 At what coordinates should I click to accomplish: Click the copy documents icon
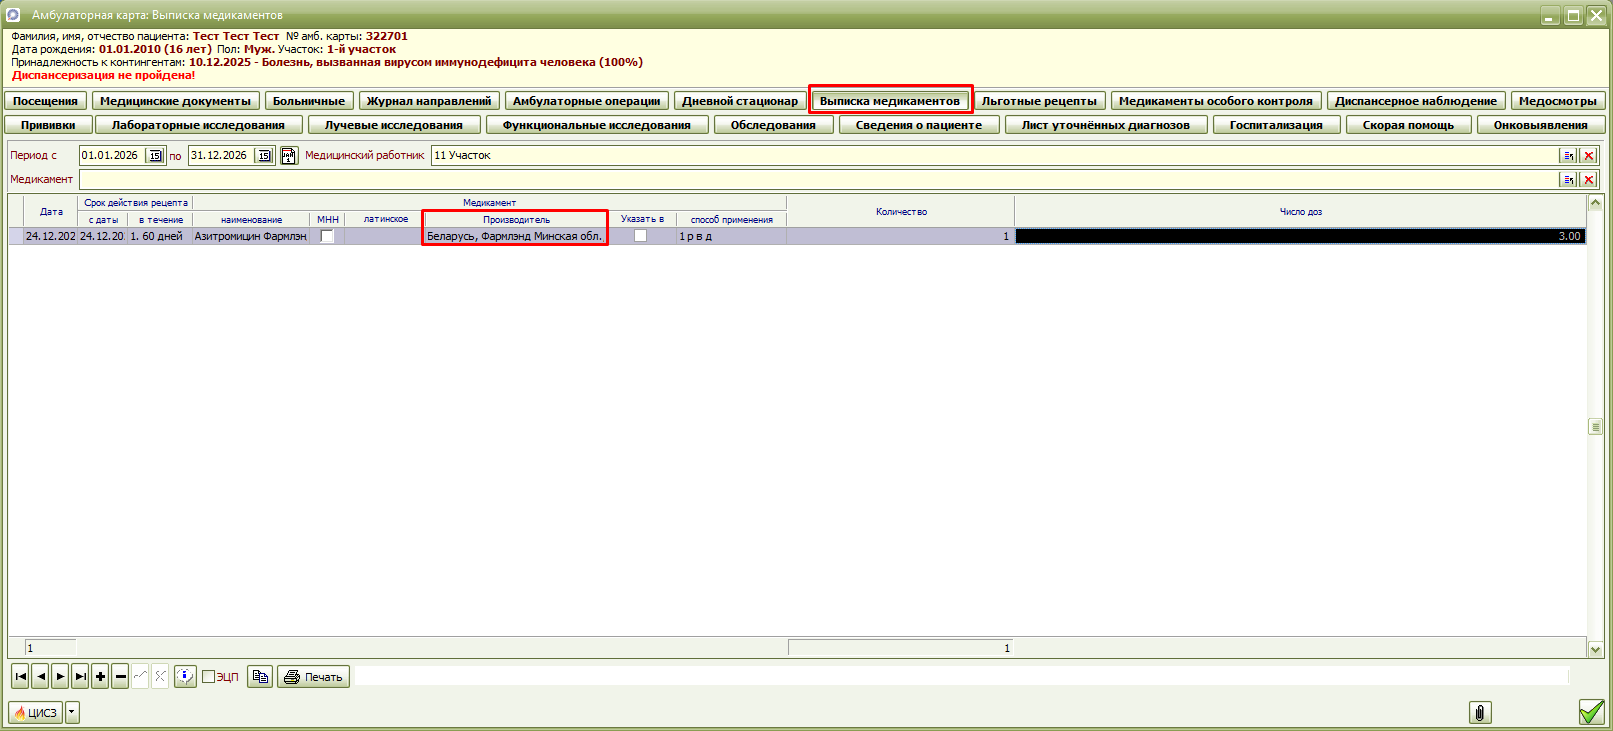click(260, 677)
